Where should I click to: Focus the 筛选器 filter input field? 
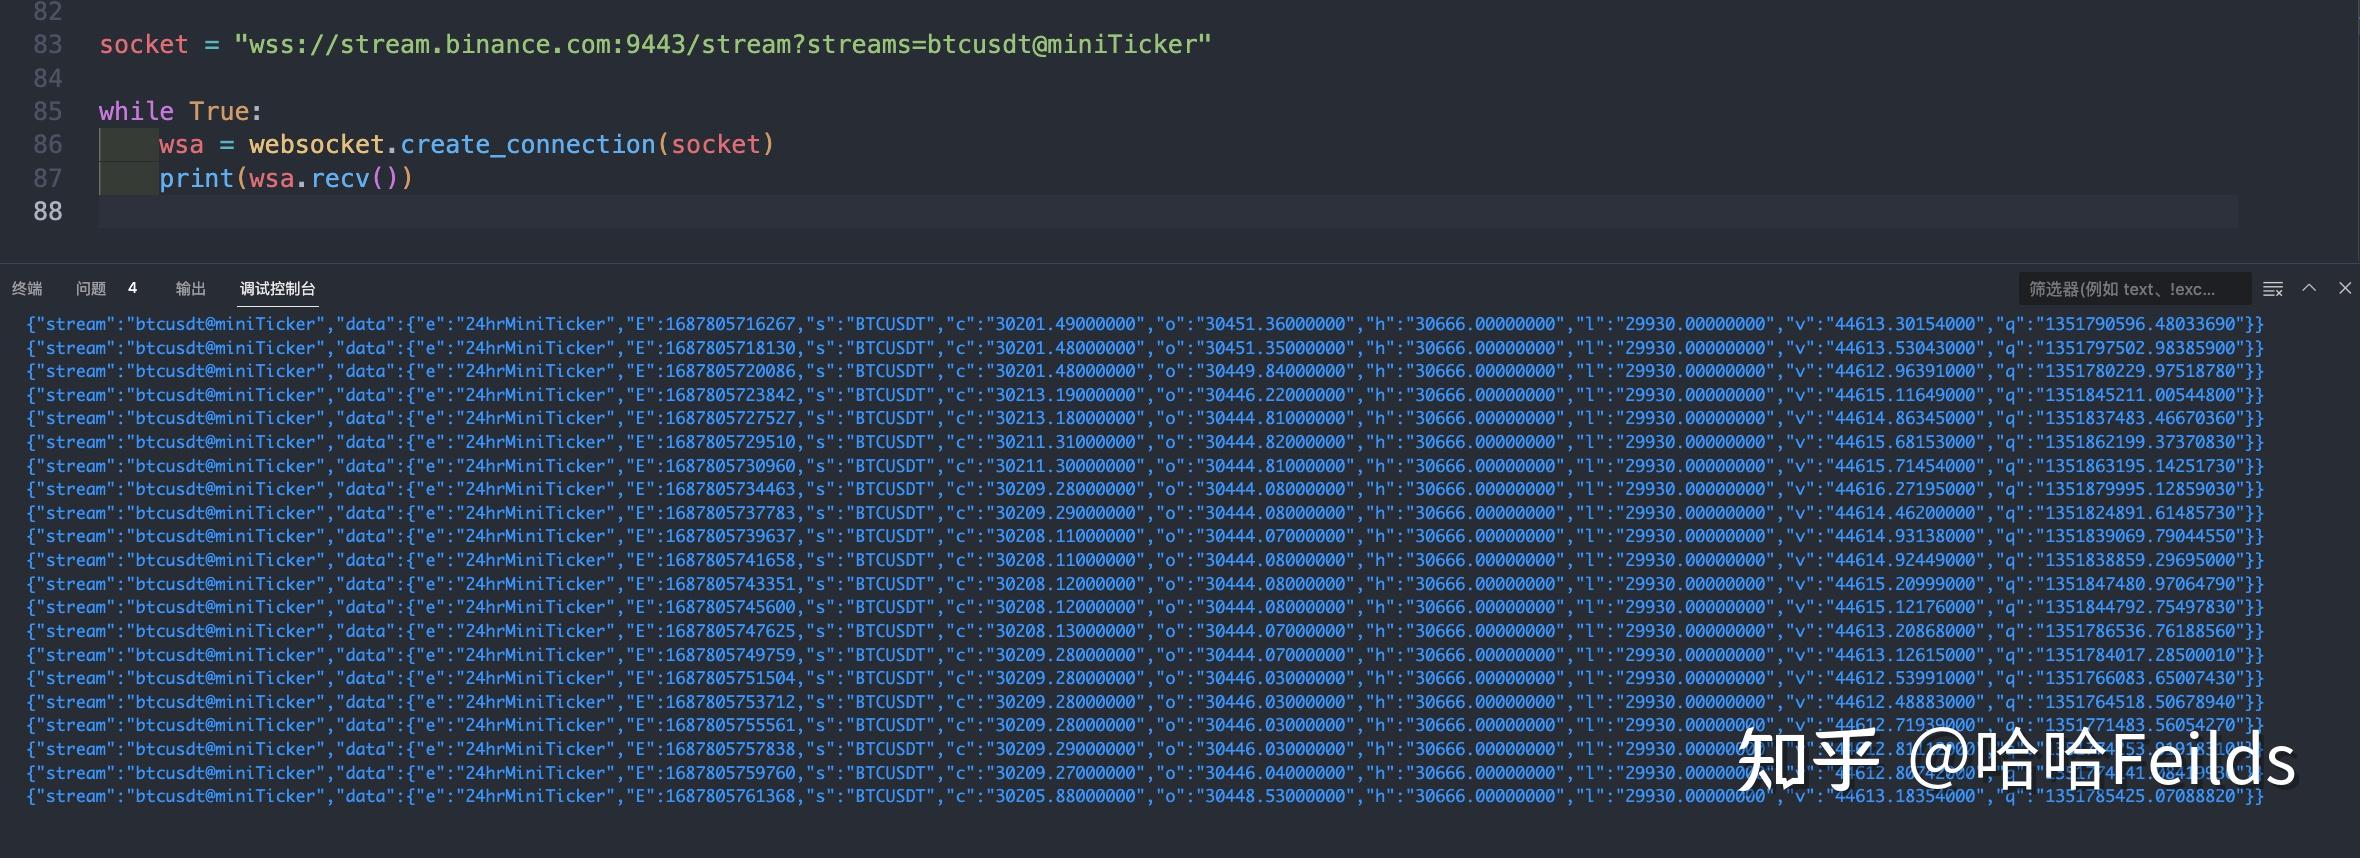2134,289
